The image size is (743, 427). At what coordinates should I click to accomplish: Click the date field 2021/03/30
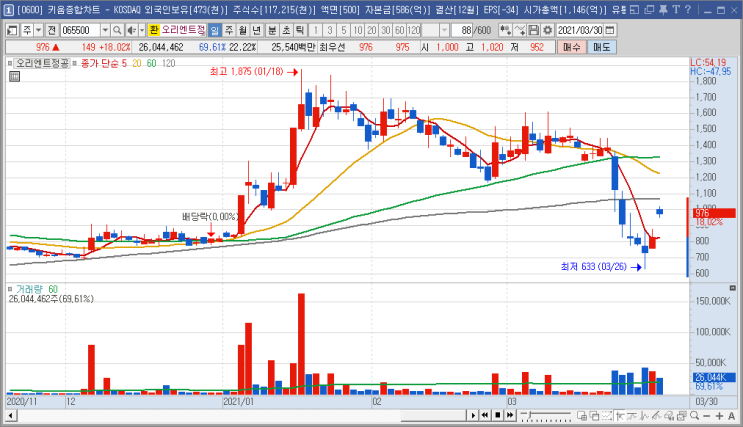point(580,30)
